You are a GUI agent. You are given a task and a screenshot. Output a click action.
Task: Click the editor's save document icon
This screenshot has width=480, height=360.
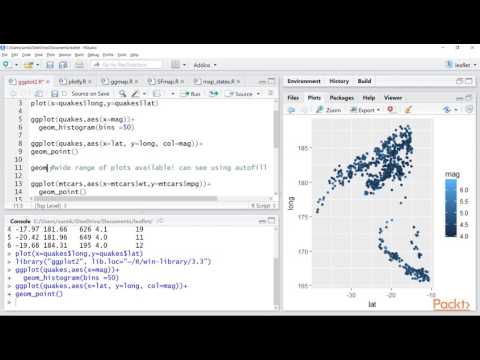coord(55,94)
